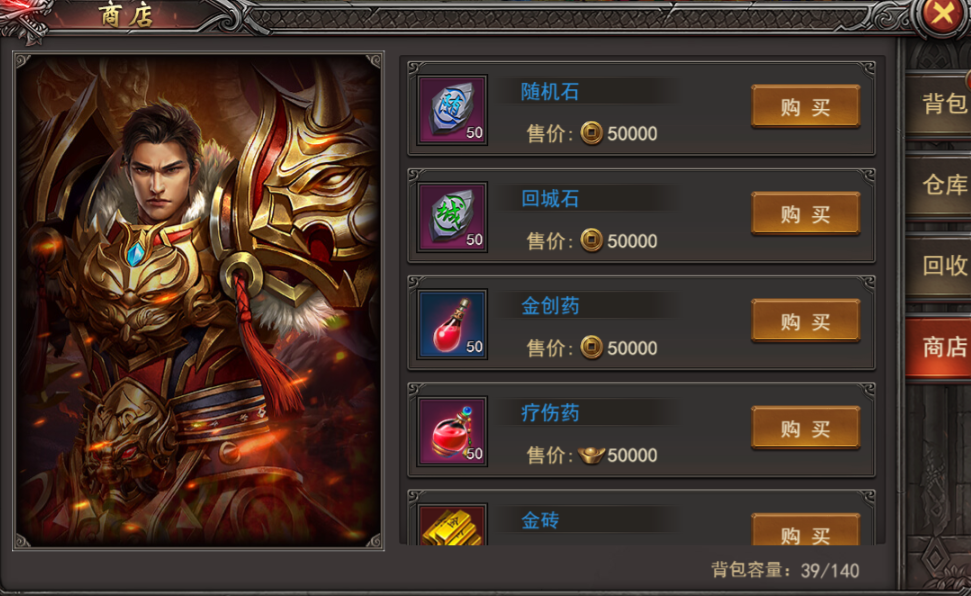
Task: Click the gold ingot icon beside 疗伤药 price
Action: (x=591, y=455)
